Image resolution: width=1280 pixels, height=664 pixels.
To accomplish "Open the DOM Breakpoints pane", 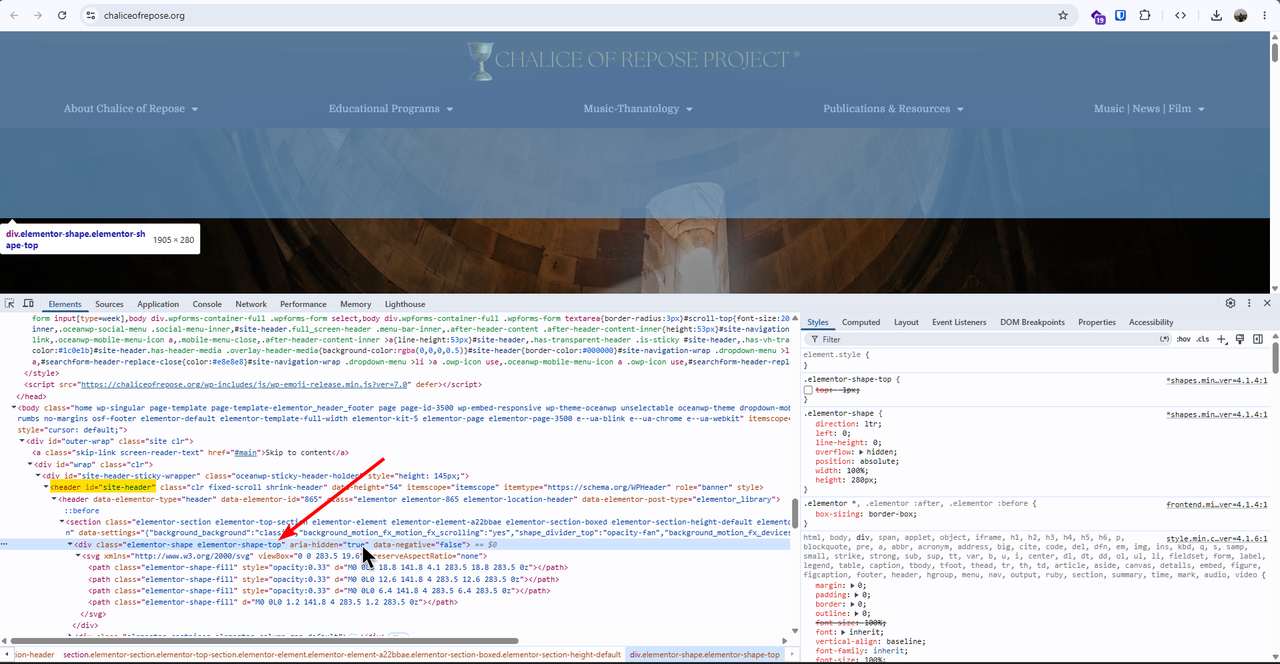I will point(1031,322).
